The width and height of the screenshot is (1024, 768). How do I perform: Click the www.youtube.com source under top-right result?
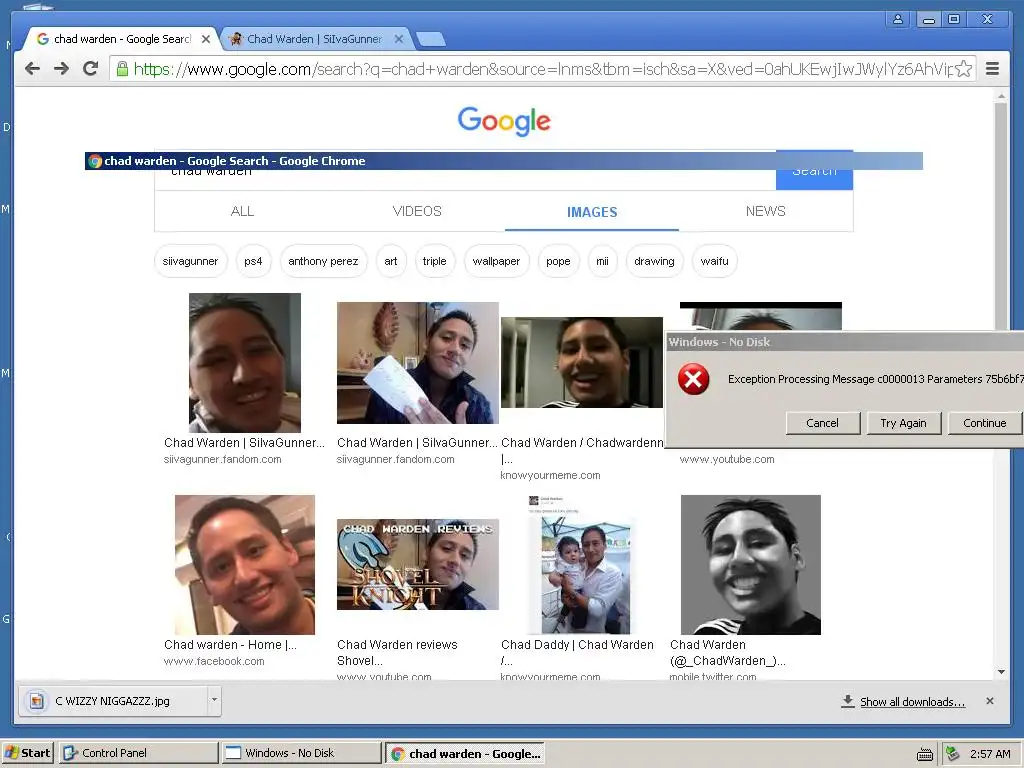pyautogui.click(x=727, y=459)
